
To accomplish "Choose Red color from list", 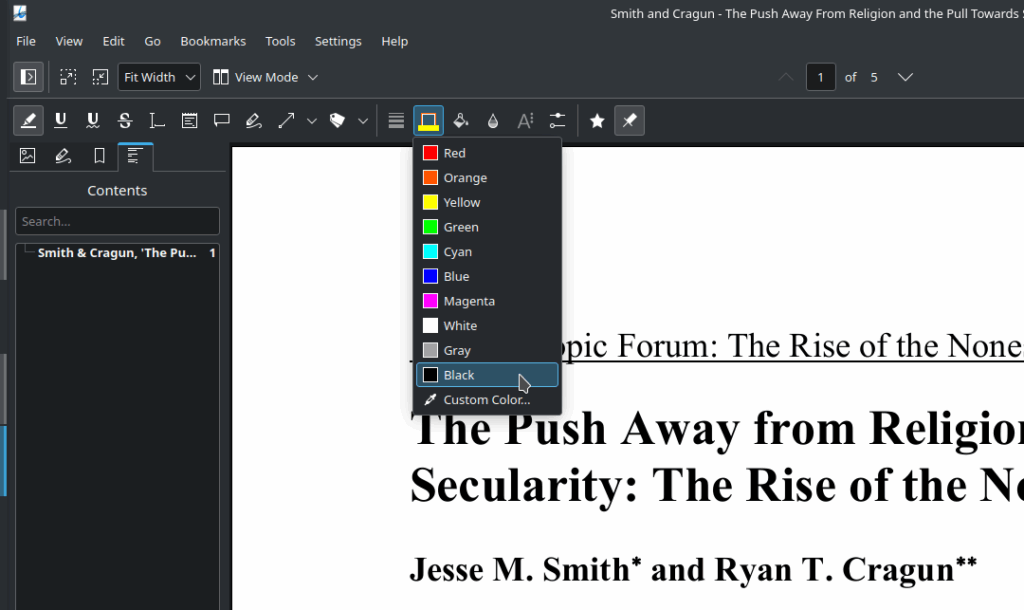I will click(x=487, y=153).
